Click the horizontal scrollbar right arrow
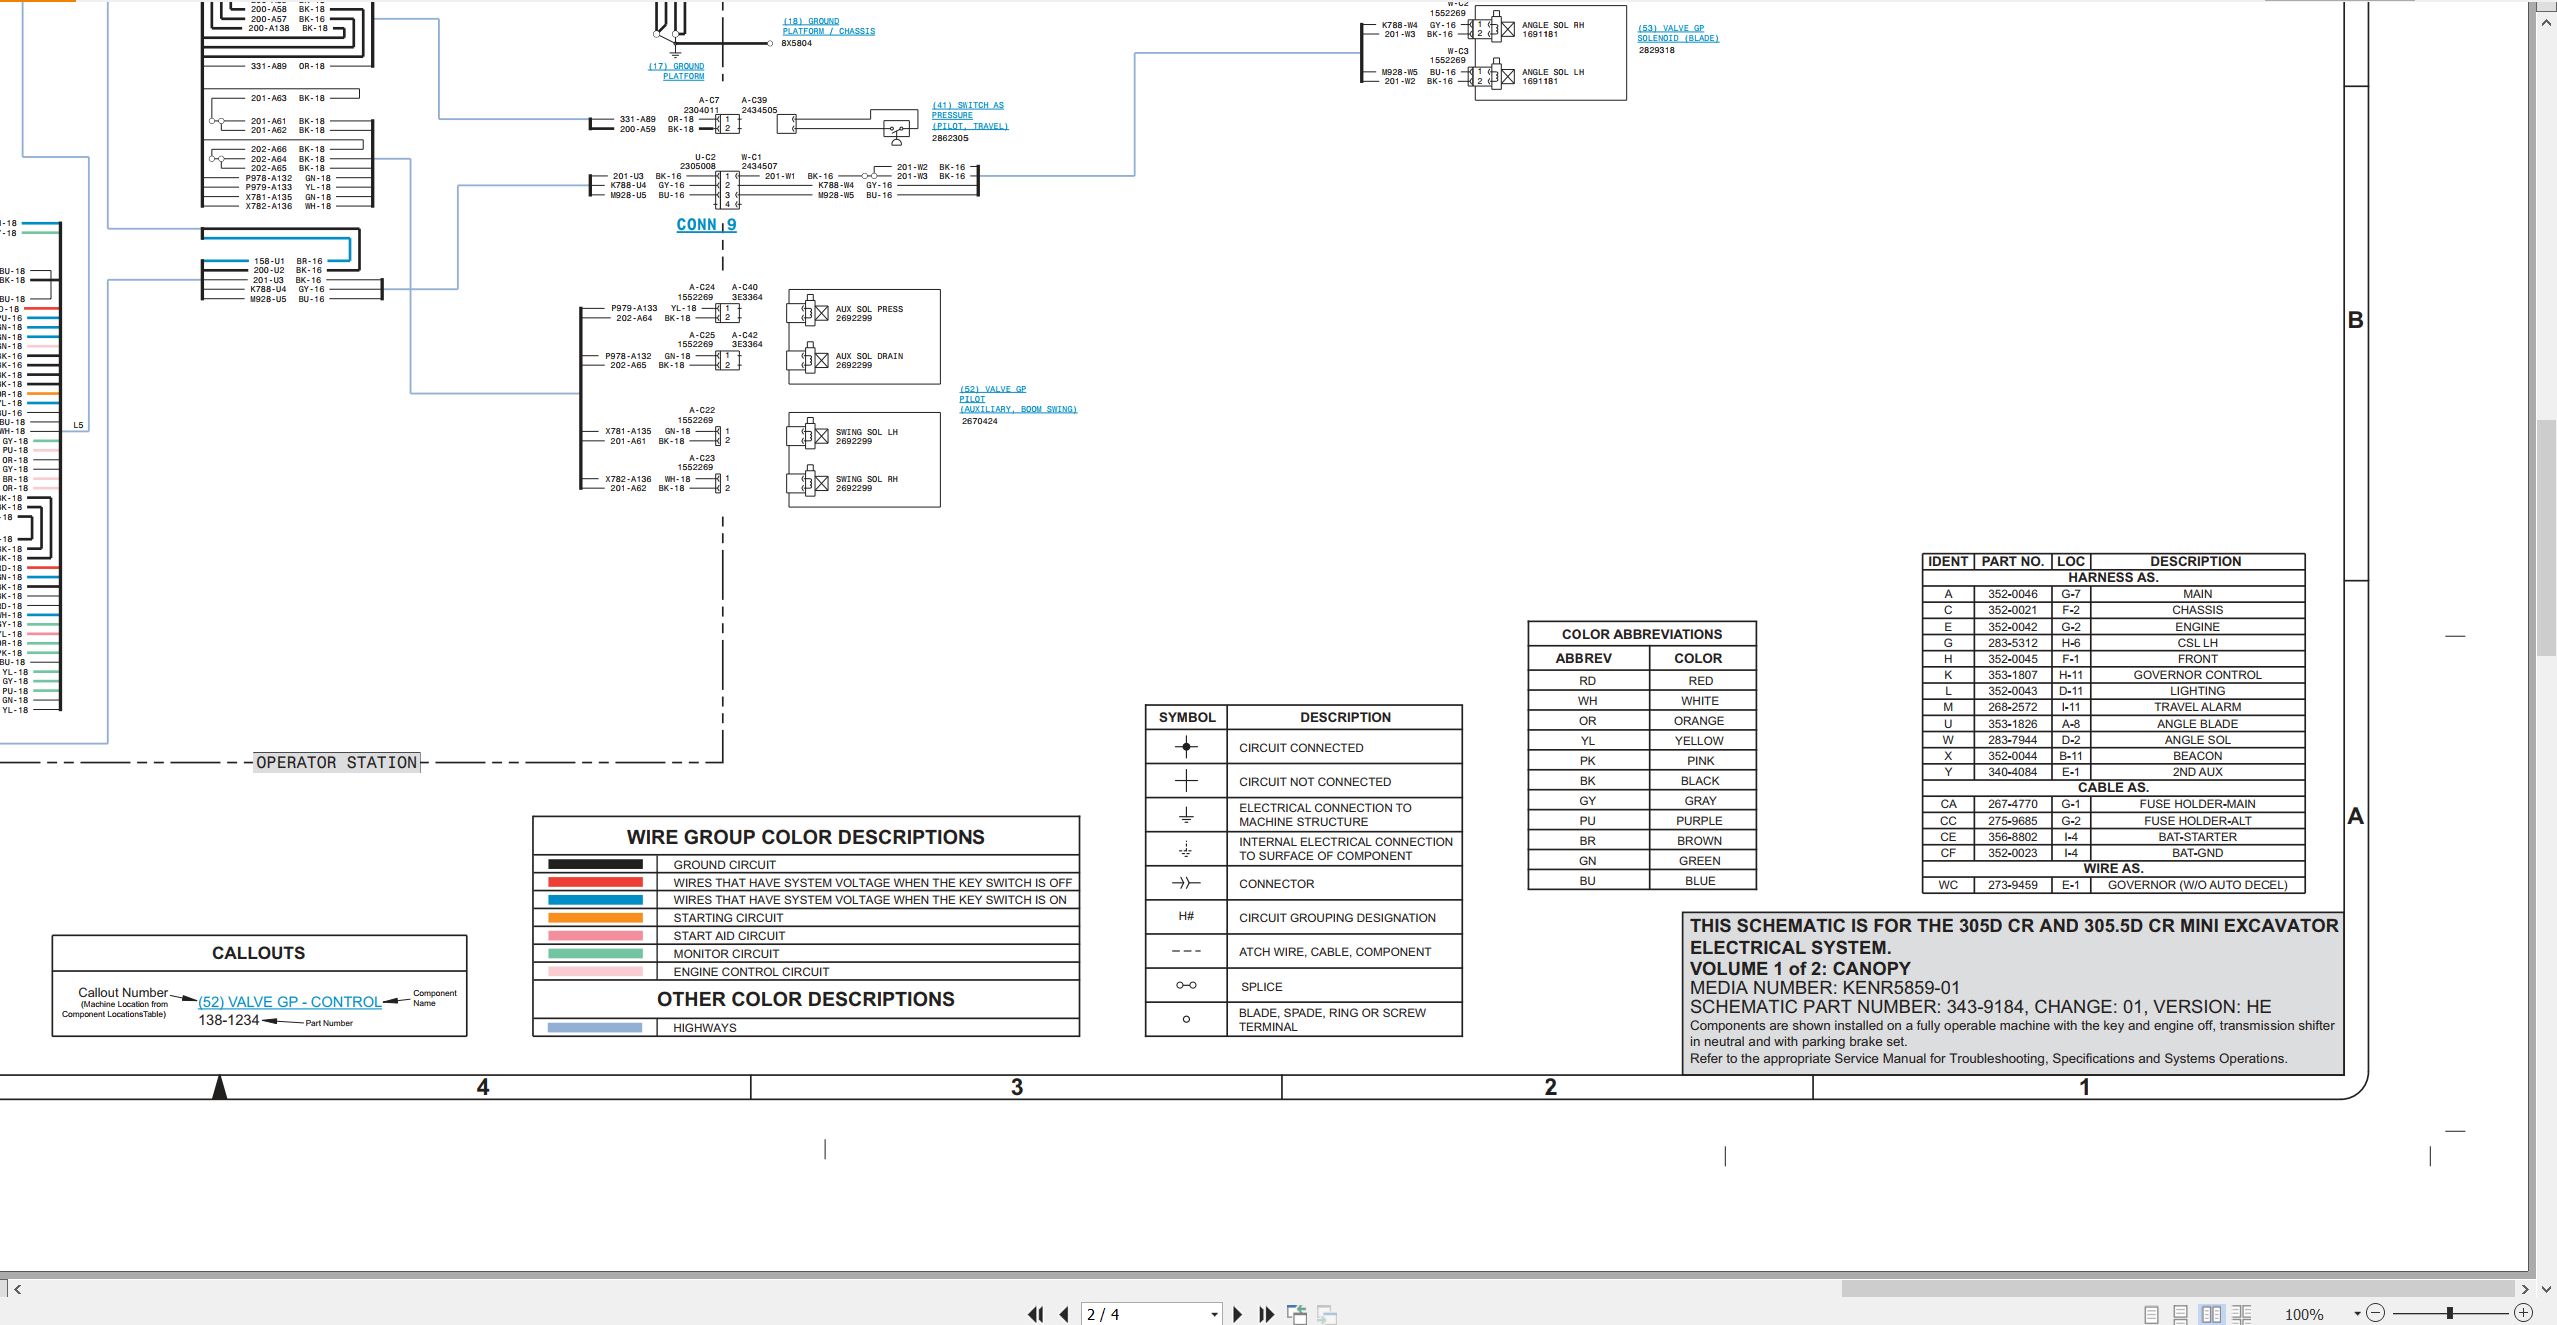 tap(2525, 1290)
